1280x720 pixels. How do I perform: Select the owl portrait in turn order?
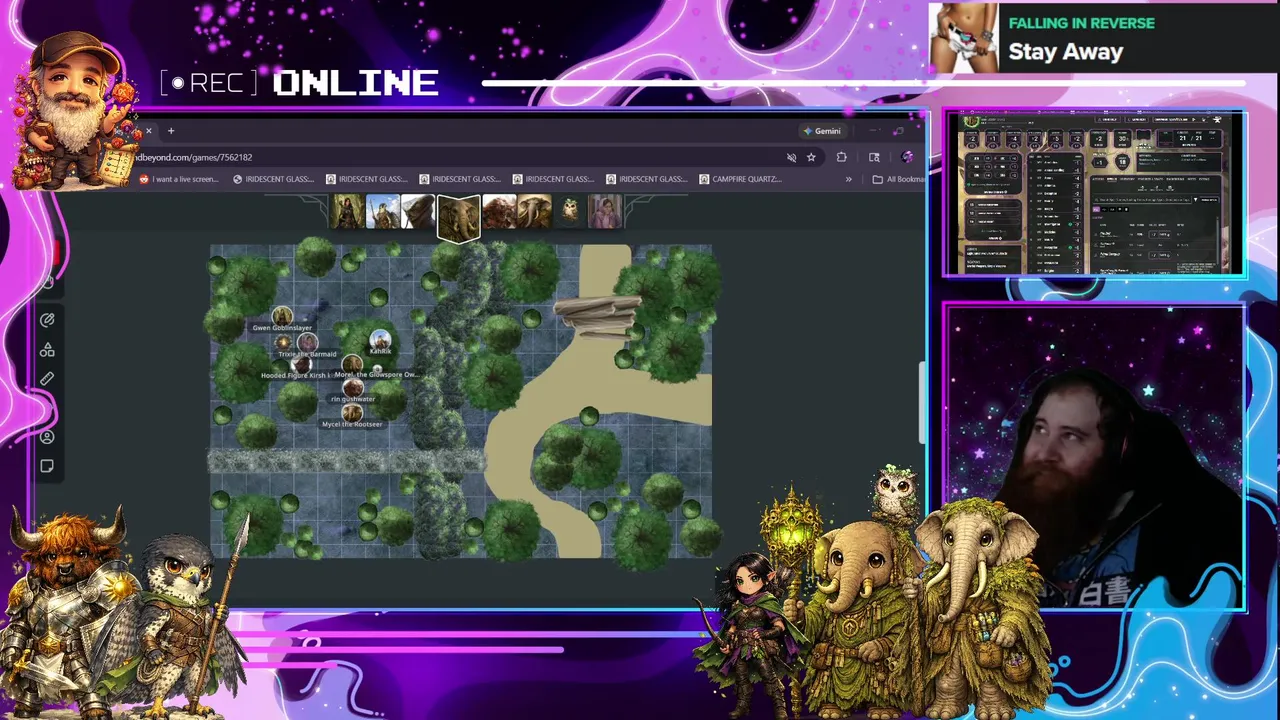(x=570, y=211)
